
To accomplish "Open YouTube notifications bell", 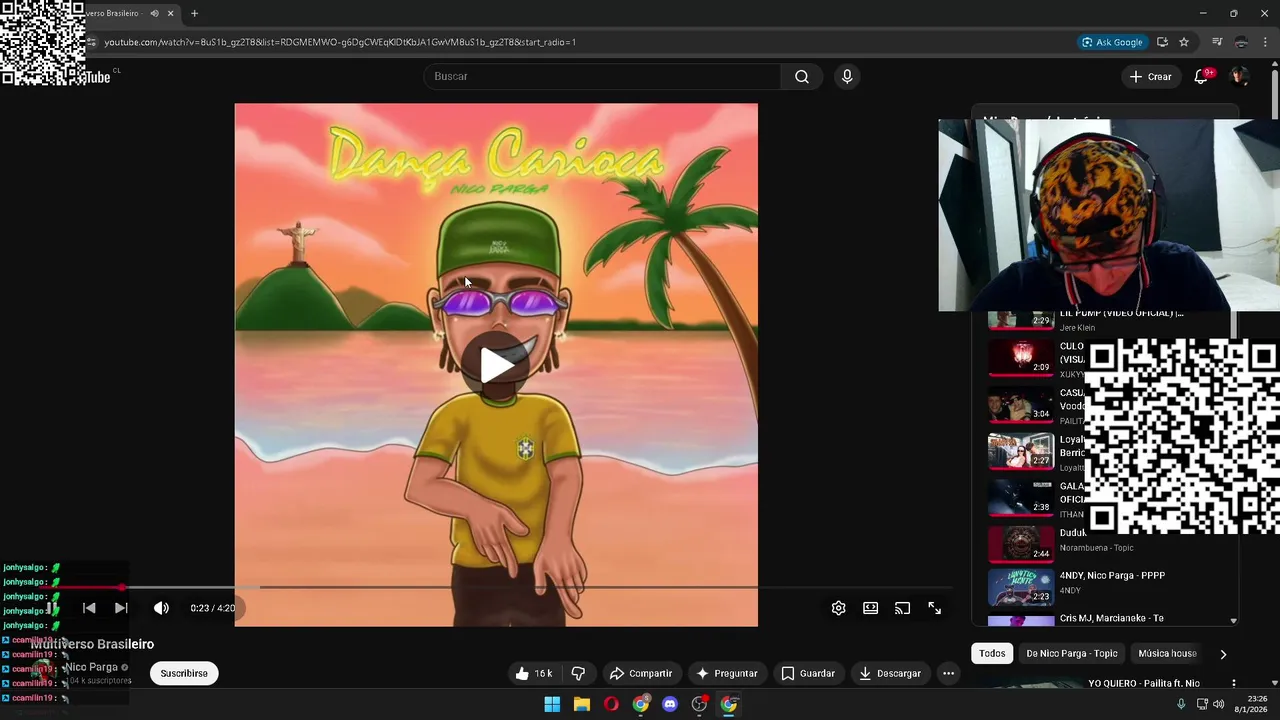I will pos(1201,77).
